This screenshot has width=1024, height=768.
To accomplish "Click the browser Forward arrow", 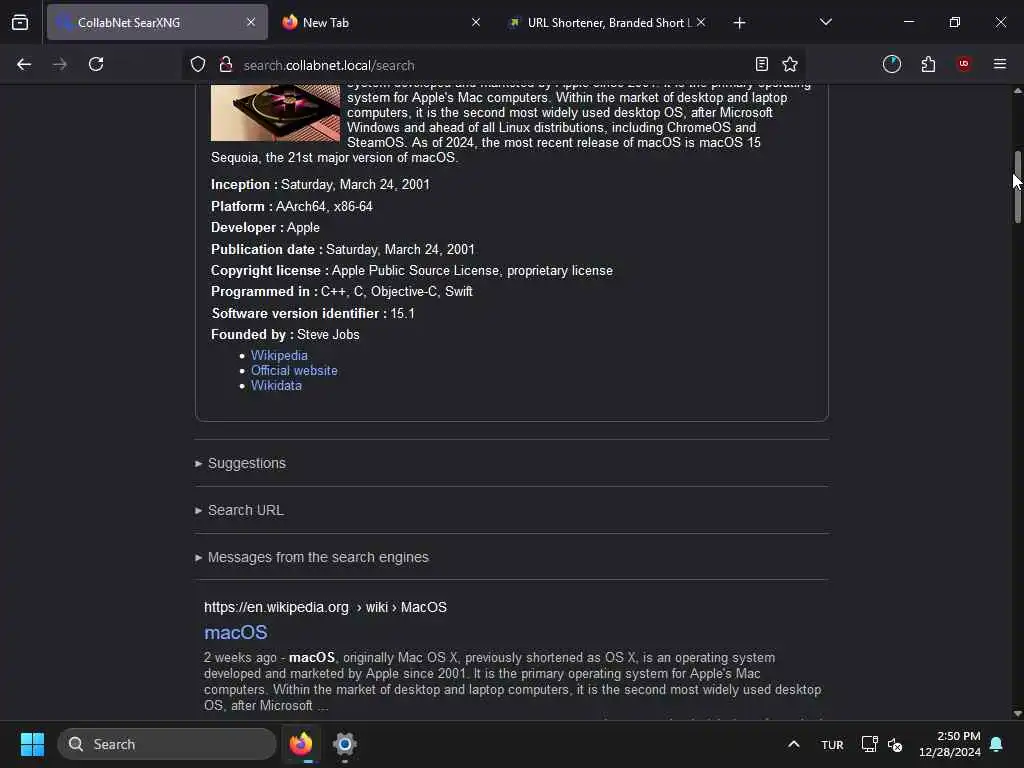I will (59, 64).
